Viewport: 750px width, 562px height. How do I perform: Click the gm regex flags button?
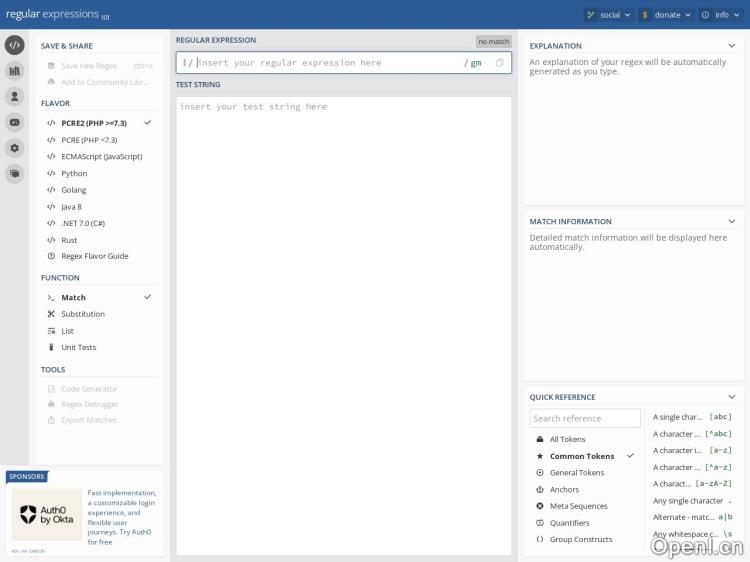point(475,63)
